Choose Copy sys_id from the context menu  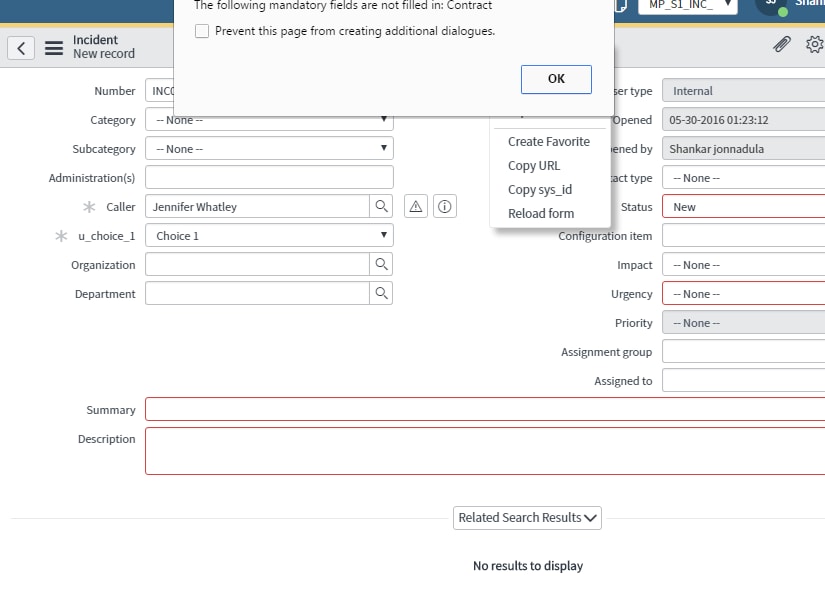click(x=540, y=189)
